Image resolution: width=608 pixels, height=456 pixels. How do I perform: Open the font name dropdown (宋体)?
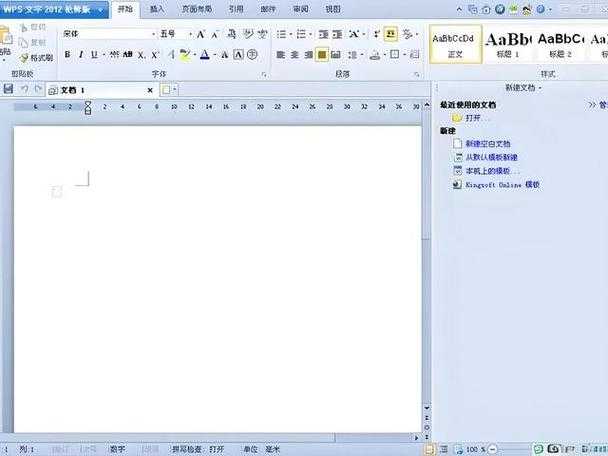153,34
